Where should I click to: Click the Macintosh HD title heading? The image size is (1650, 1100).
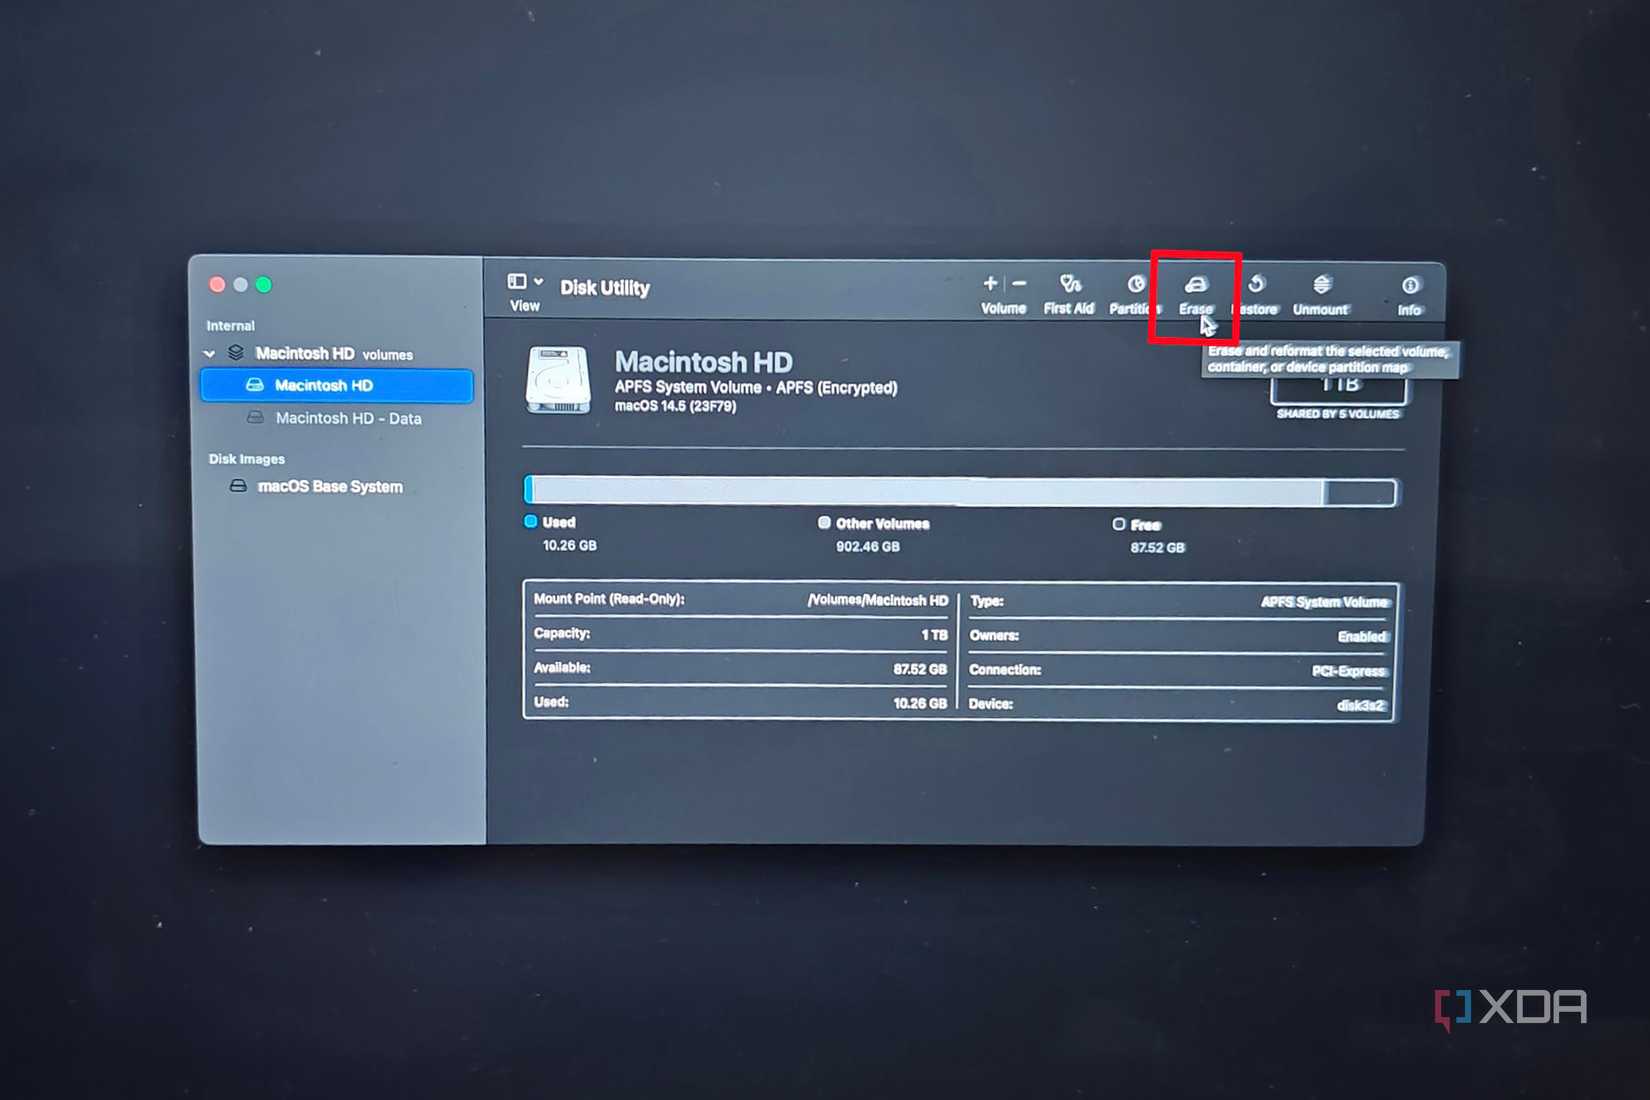704,362
